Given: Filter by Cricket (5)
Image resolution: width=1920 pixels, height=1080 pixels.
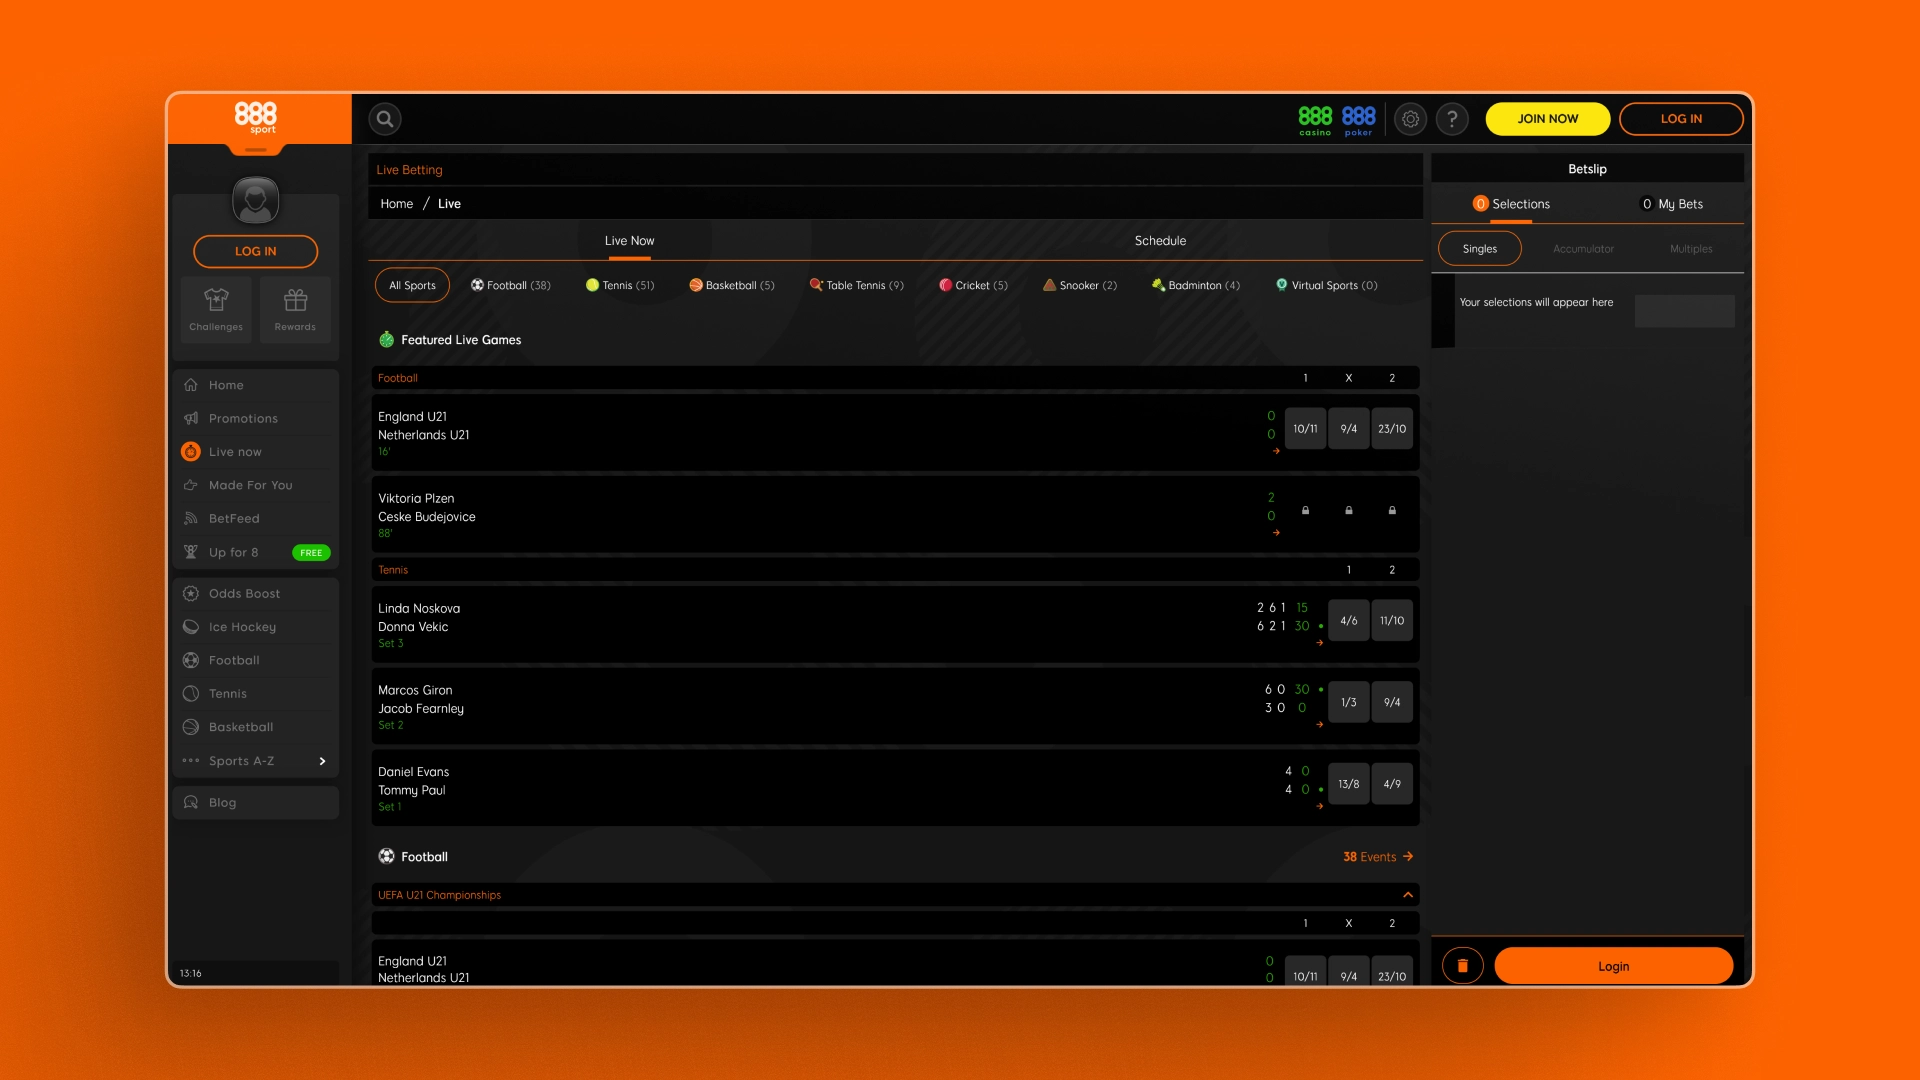Looking at the screenshot, I should (x=974, y=285).
